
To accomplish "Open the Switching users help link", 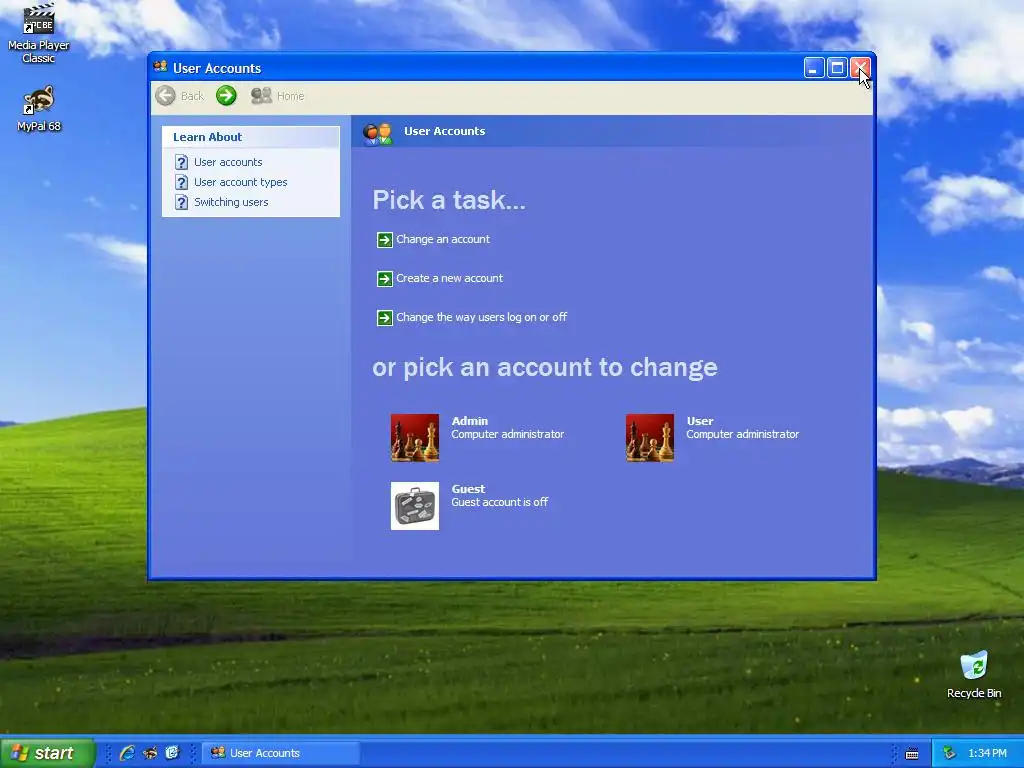I will (x=231, y=202).
